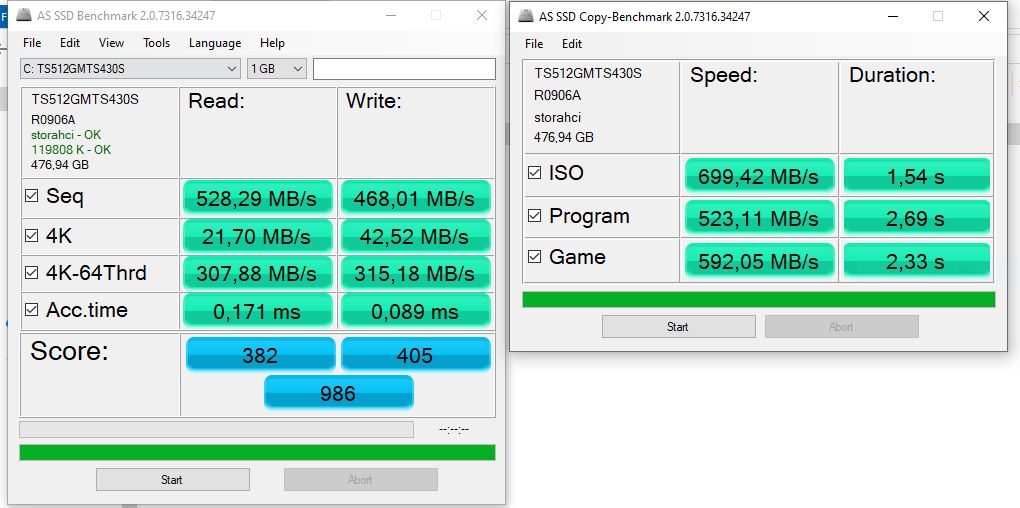Click the total score 986
This screenshot has width=1020, height=508.
pyautogui.click(x=338, y=392)
